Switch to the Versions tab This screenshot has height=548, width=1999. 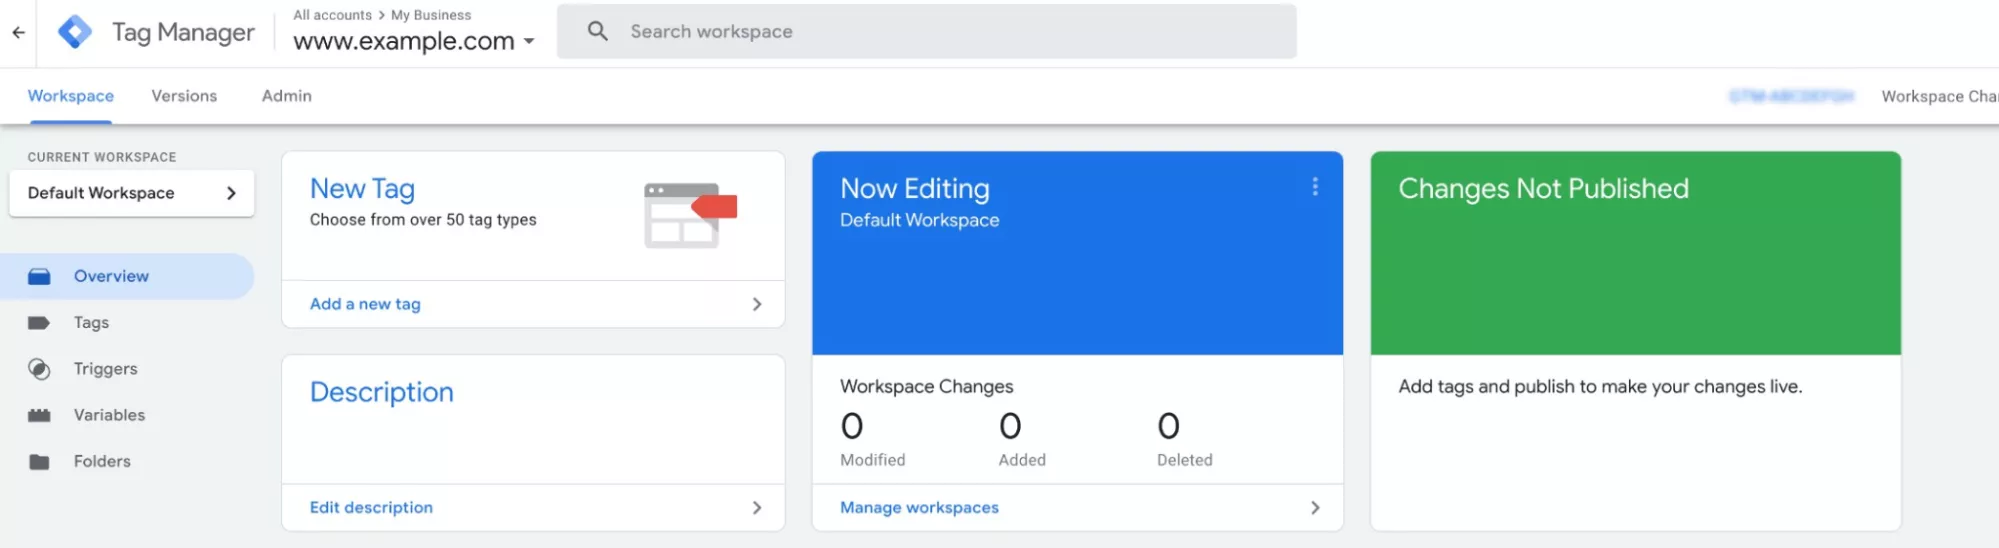tap(184, 96)
